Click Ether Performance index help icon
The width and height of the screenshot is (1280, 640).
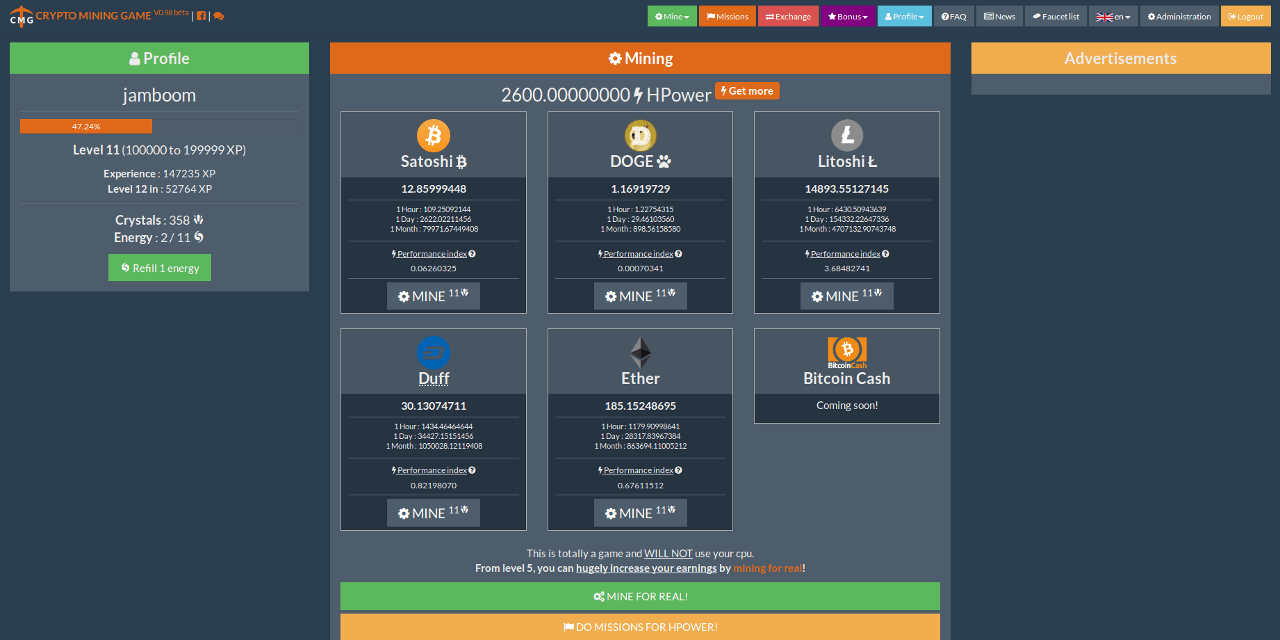point(679,470)
